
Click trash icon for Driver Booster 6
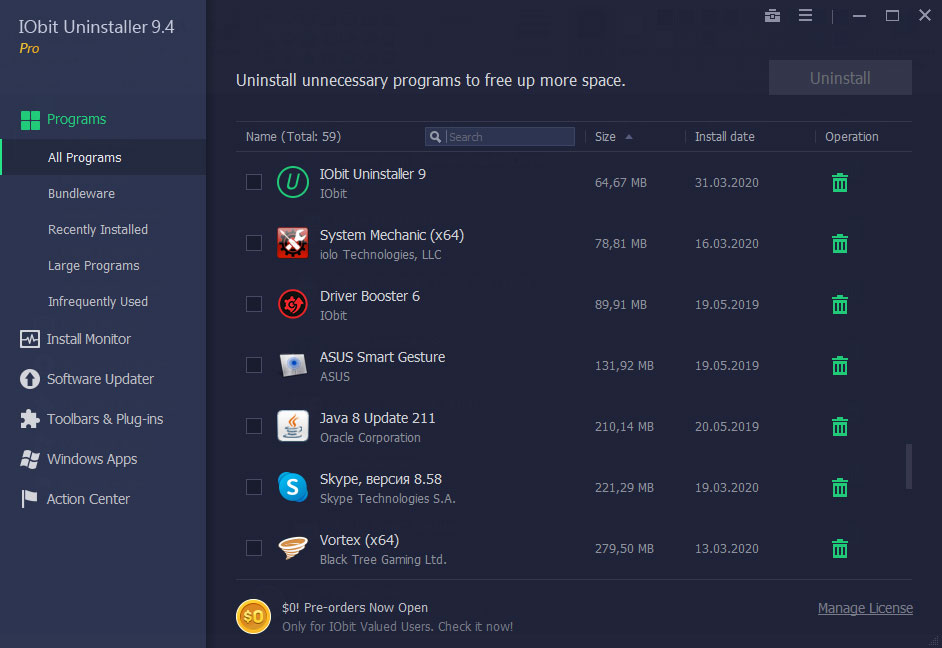[x=840, y=304]
